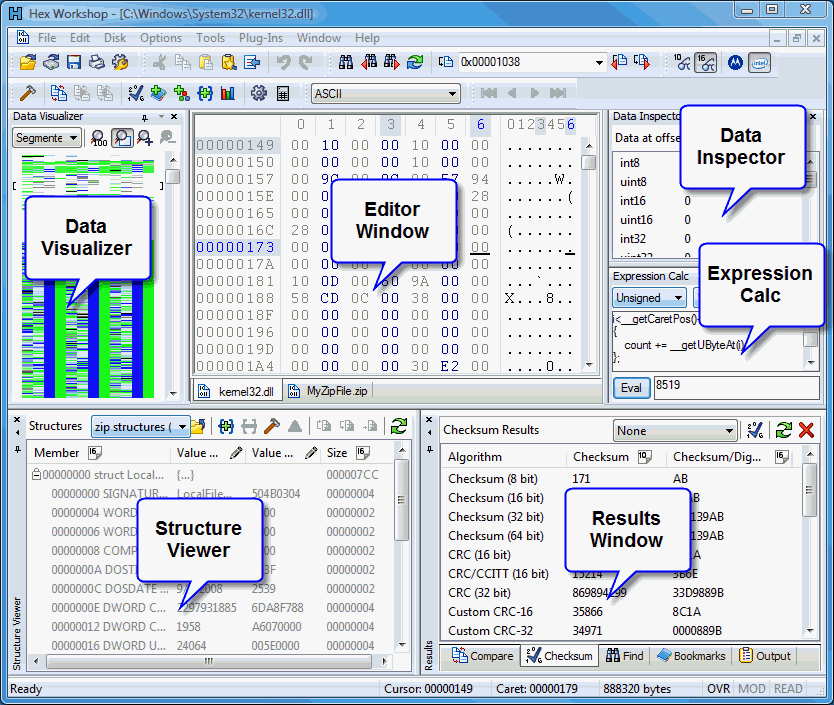Switch to the Bookmarks results tab

(691, 656)
